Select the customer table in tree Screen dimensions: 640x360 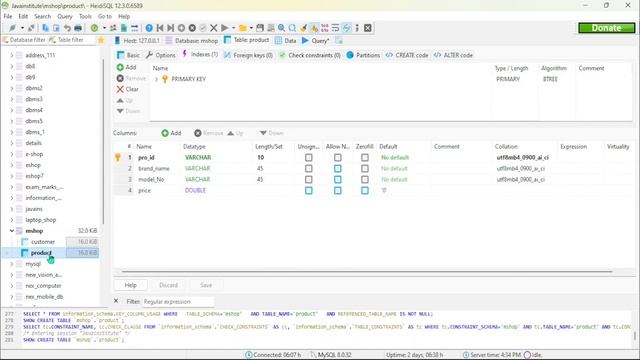tap(43, 242)
